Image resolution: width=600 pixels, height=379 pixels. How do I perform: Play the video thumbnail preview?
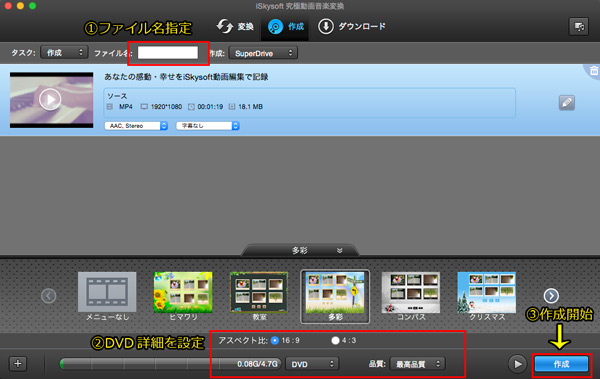point(51,100)
